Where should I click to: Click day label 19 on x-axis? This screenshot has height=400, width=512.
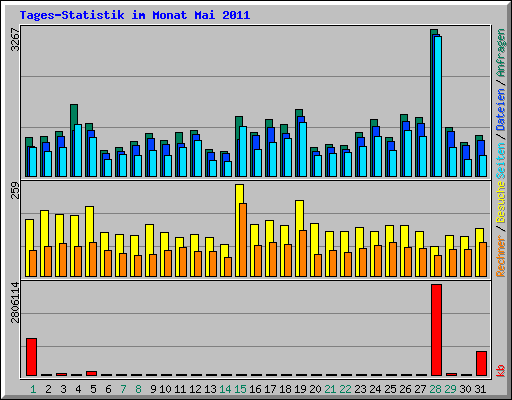coord(300,389)
